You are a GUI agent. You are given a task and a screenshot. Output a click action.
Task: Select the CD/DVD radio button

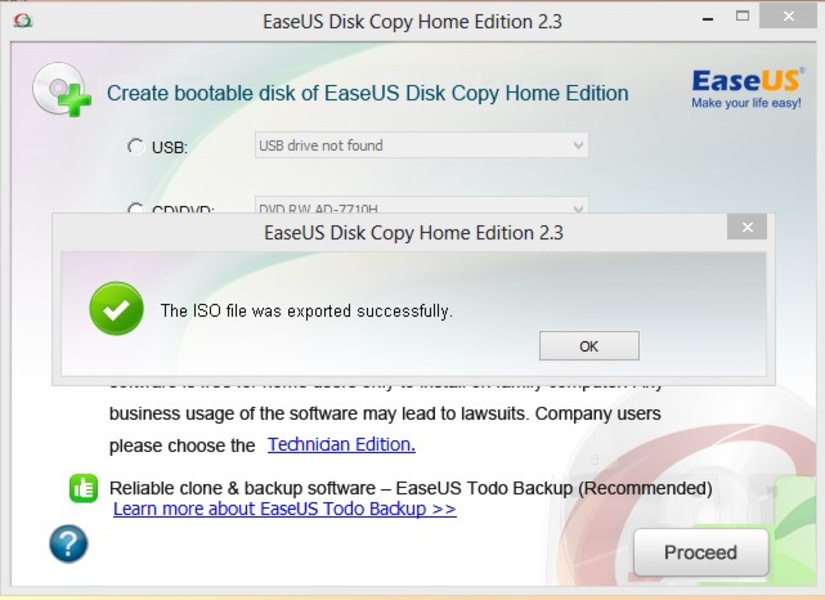pos(136,210)
